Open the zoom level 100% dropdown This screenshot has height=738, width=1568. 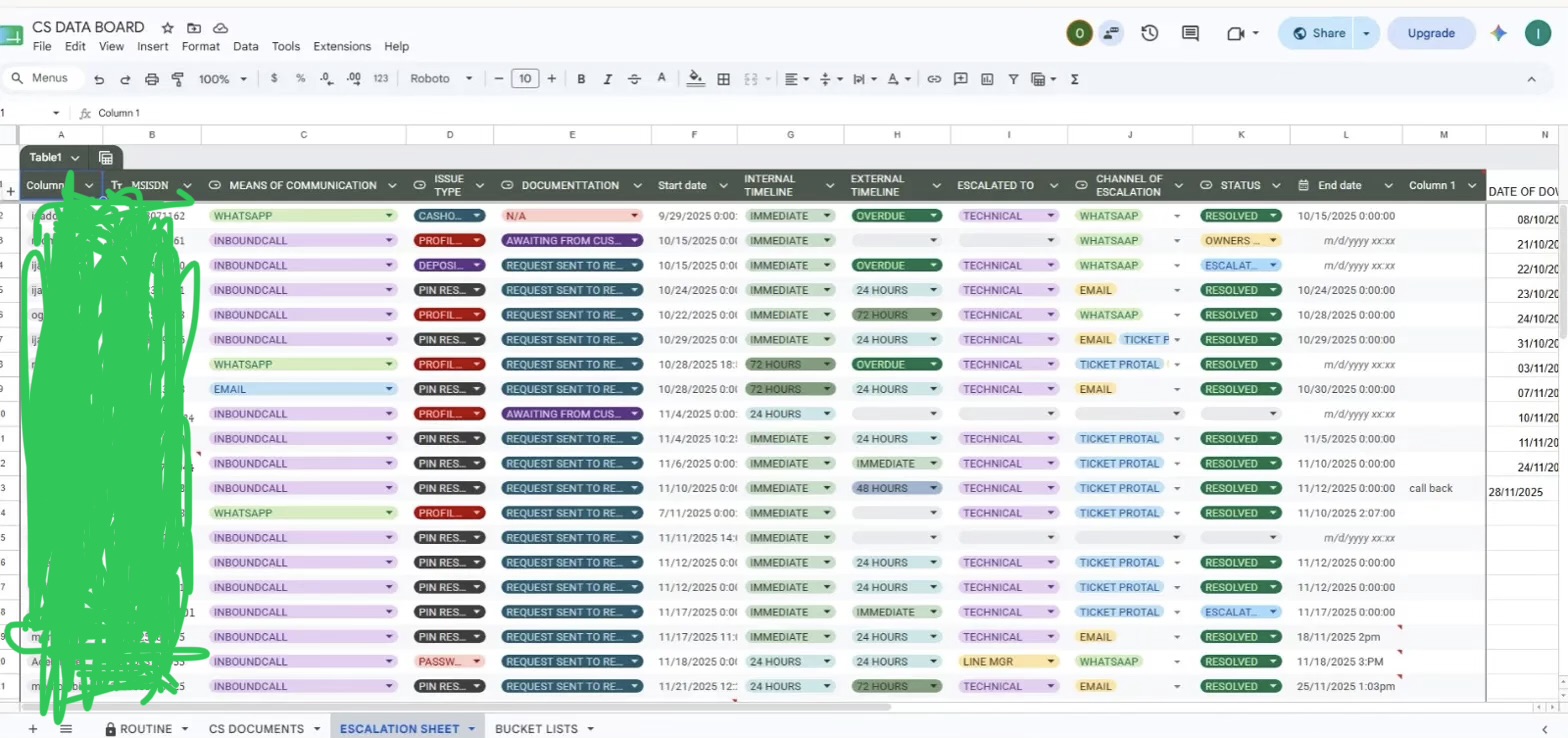(221, 79)
